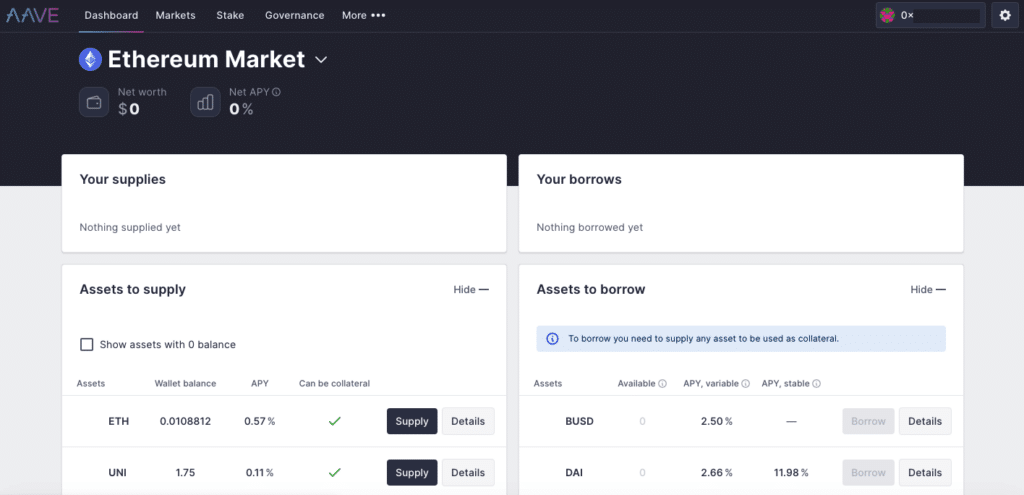
Task: Click the Net APY bar chart icon
Action: [205, 103]
